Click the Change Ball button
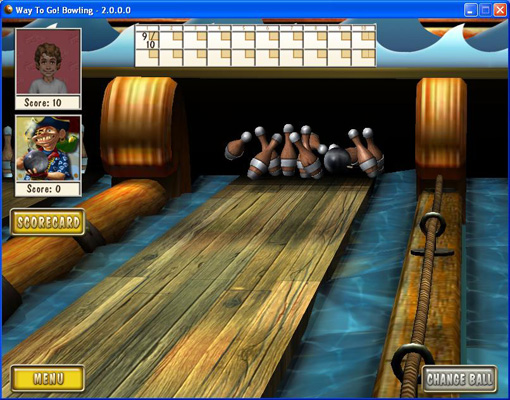The height and width of the screenshot is (400, 510). pos(460,379)
